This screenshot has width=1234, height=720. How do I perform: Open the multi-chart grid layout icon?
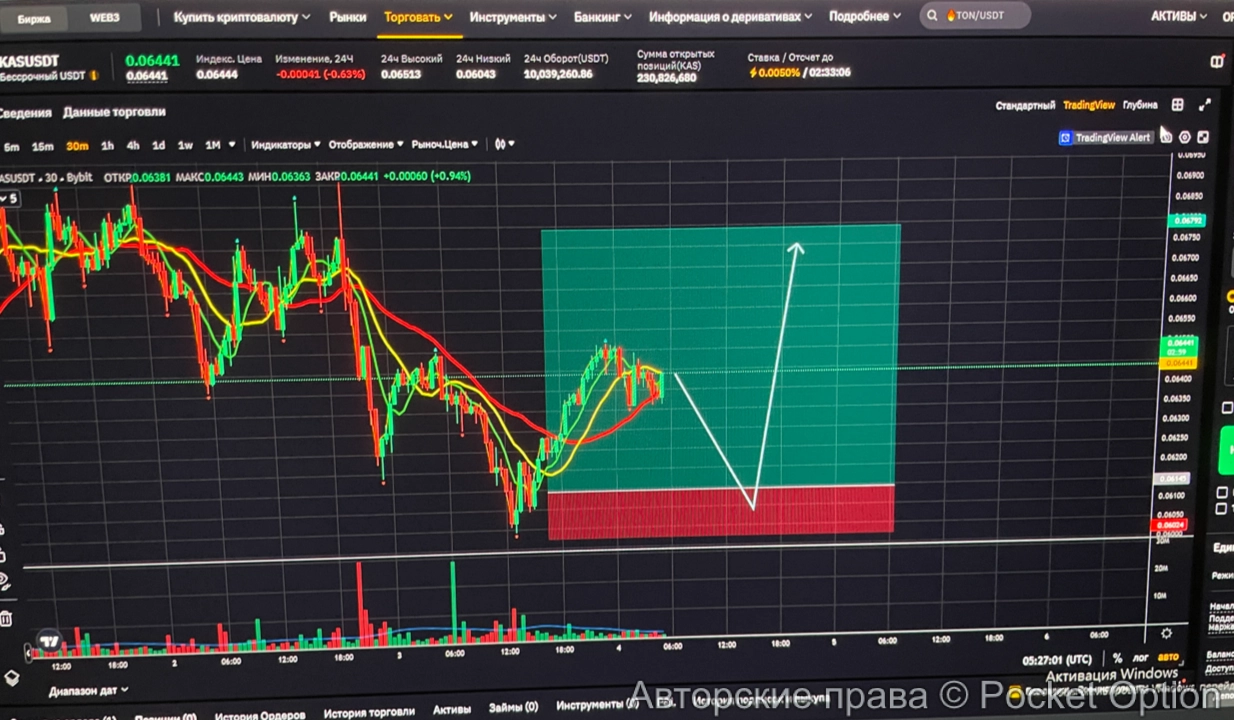click(x=1178, y=105)
